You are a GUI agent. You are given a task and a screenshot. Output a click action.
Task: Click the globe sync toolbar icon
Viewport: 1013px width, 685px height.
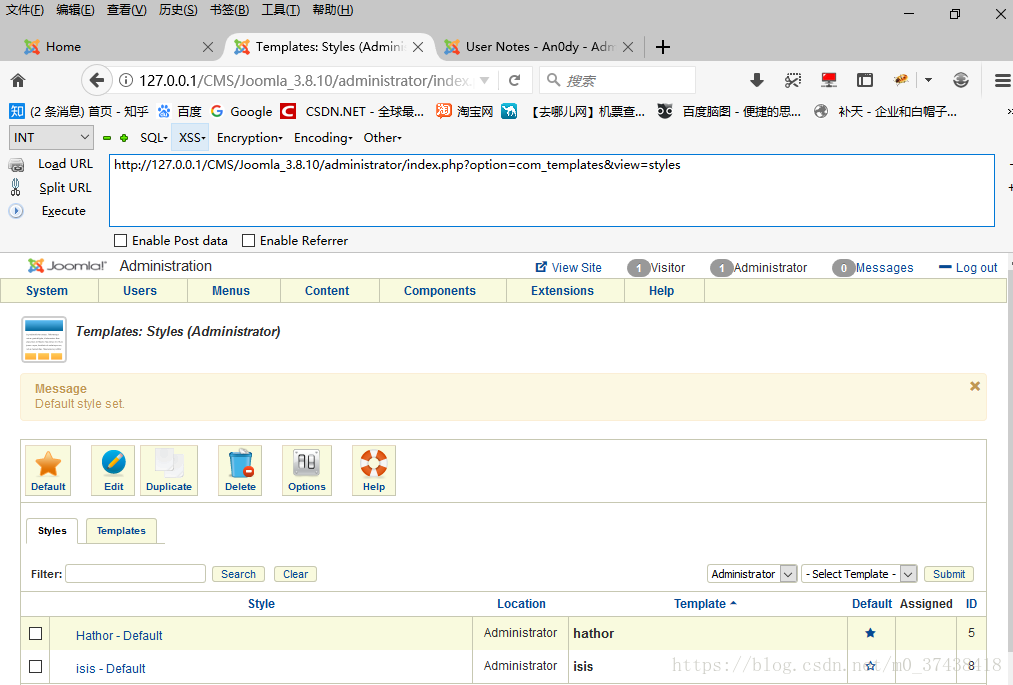tap(961, 80)
